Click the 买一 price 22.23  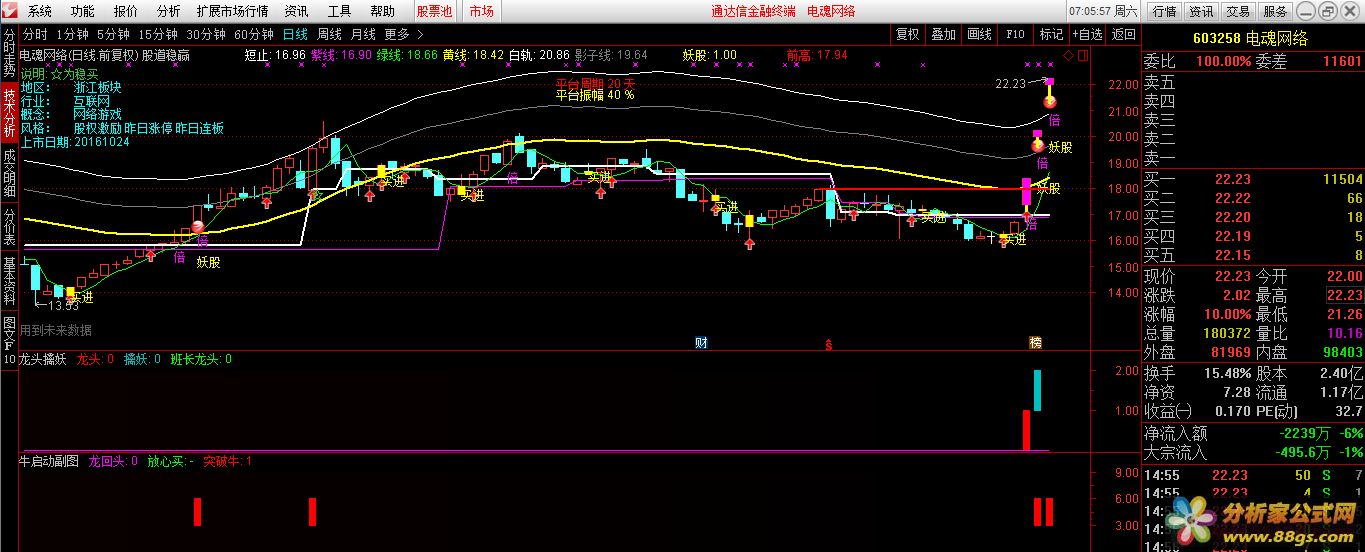click(1232, 179)
